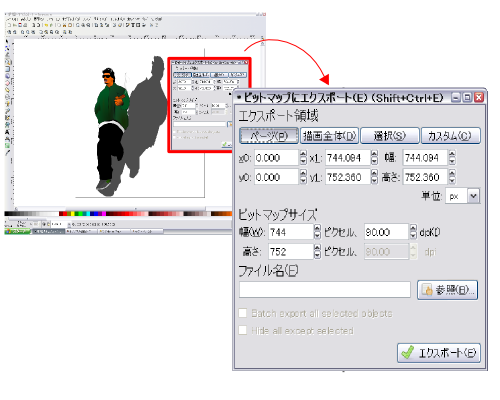The image size is (500, 400).
Task: Increase active dpi 90.00 with up arrow
Action: click(x=413, y=228)
